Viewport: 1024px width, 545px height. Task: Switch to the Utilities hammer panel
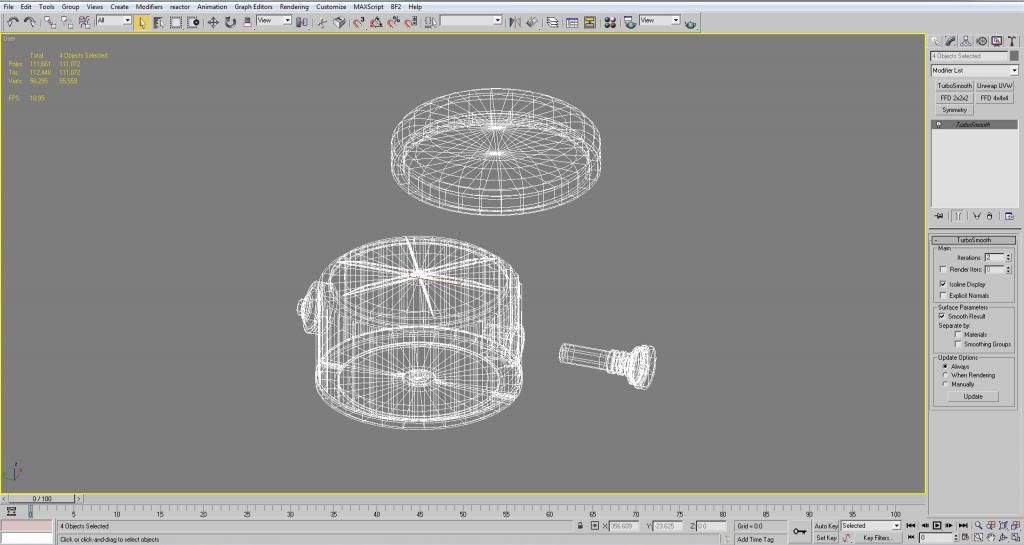(x=1011, y=41)
